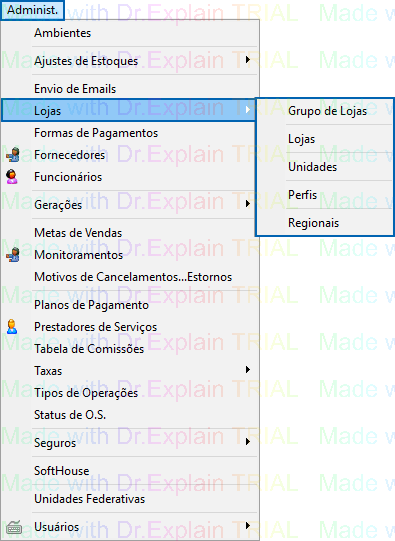Click the Usuários keyboard icon
Viewport: 395px width, 541px height.
[14, 527]
